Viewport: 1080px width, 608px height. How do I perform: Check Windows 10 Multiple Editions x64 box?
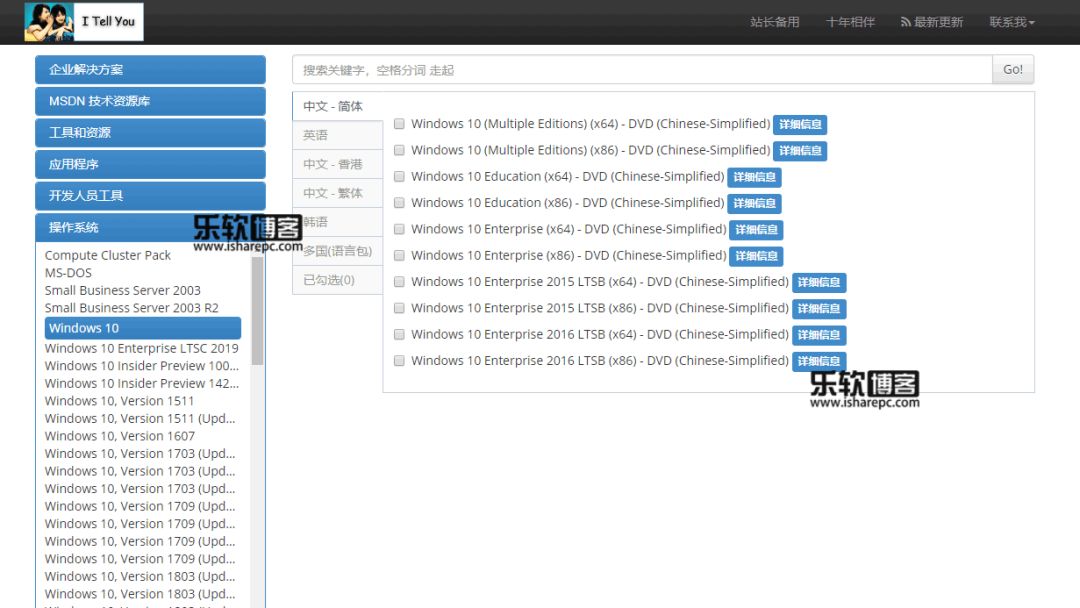tap(399, 124)
